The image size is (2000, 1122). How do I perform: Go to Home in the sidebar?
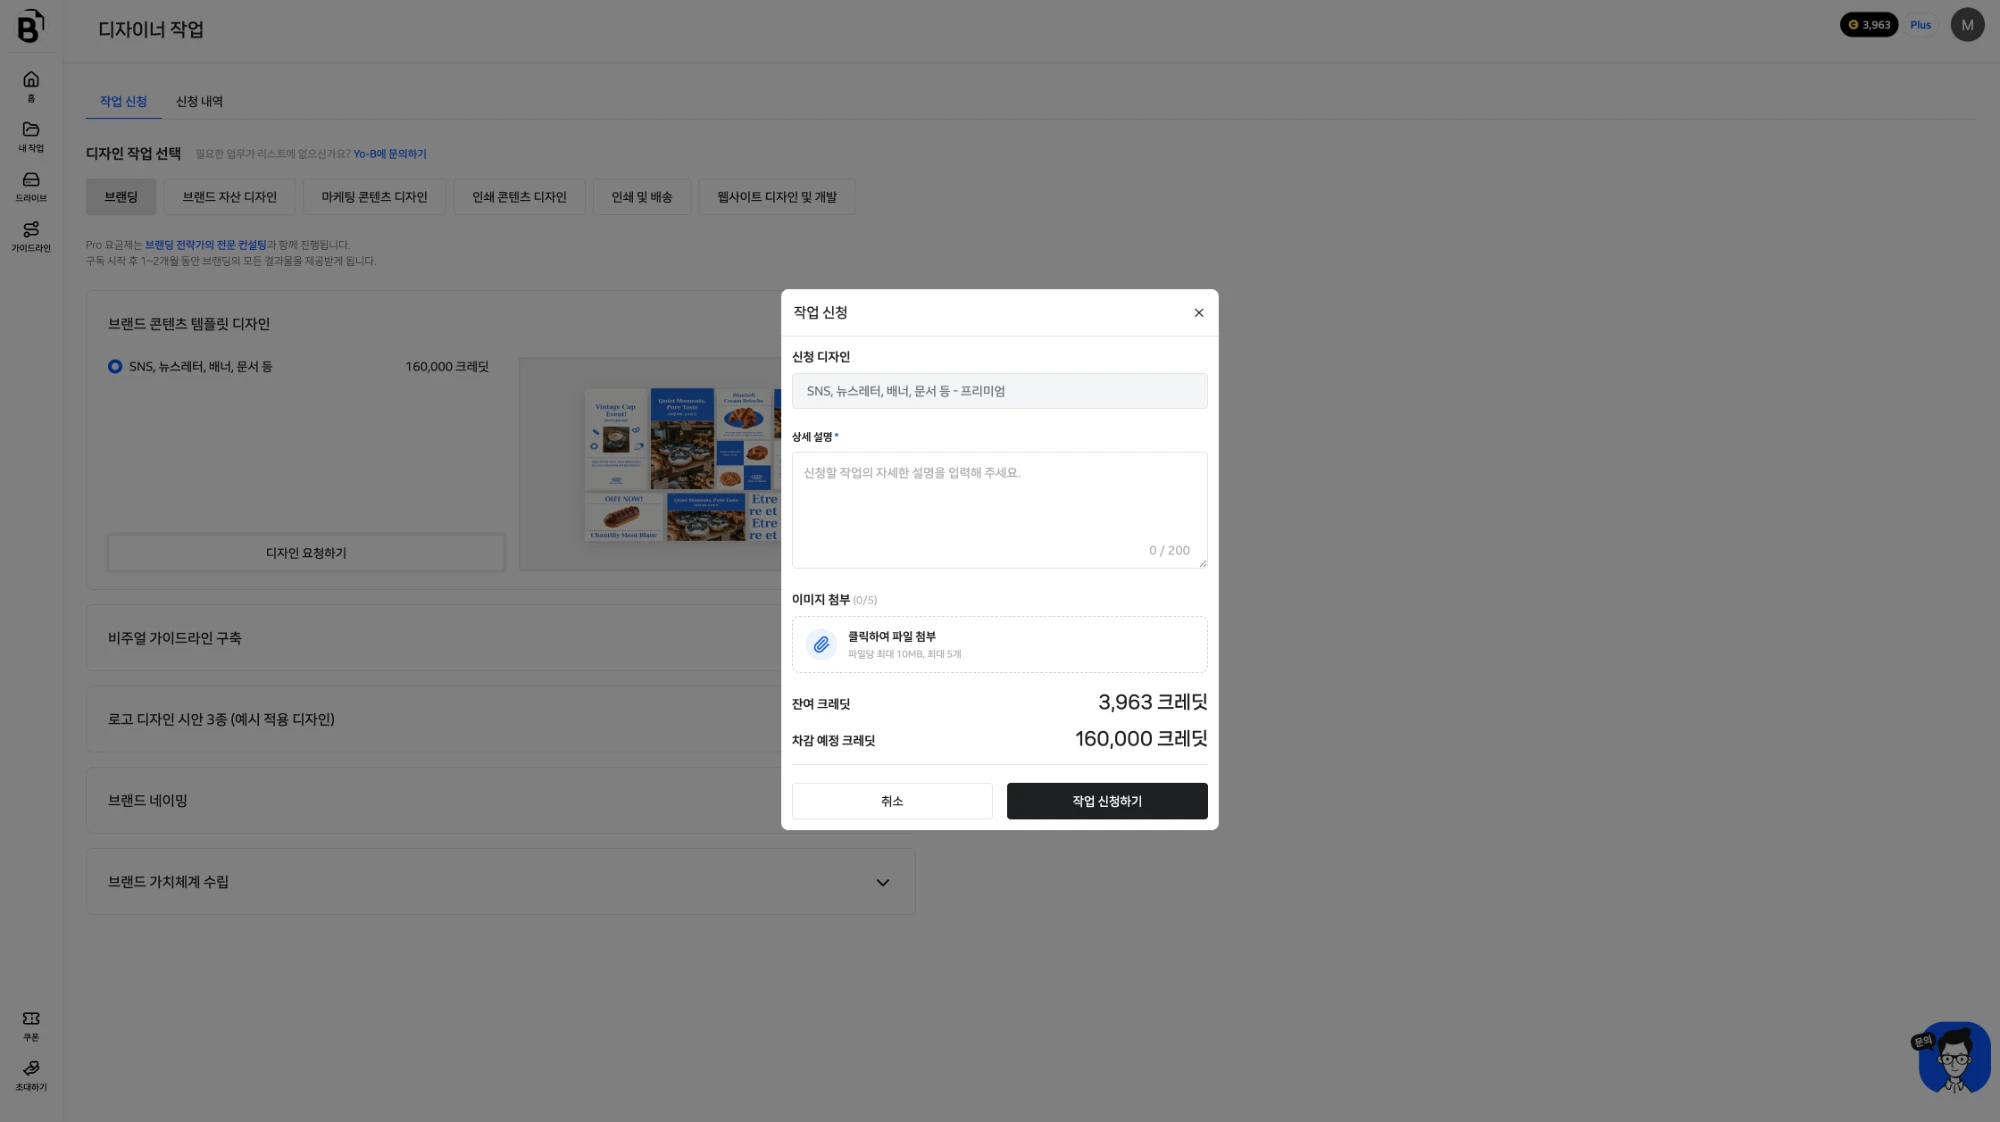tap(31, 86)
